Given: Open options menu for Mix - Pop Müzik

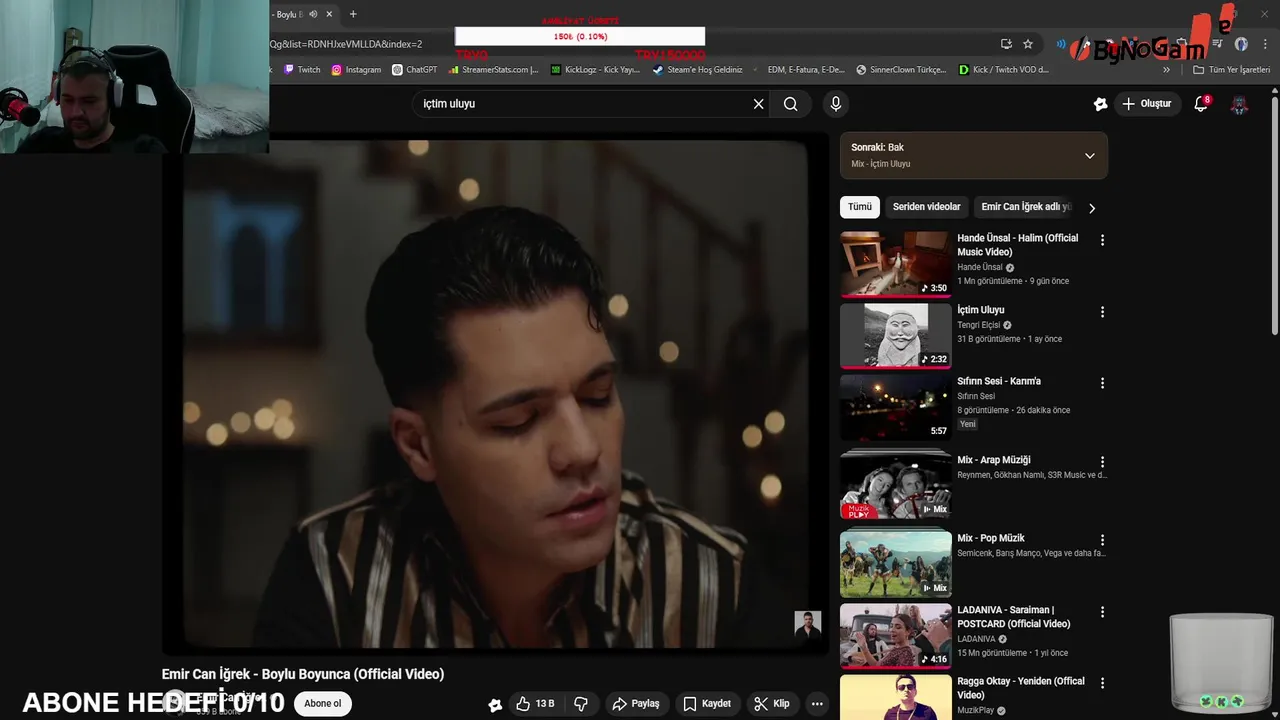Looking at the screenshot, I should (x=1102, y=540).
